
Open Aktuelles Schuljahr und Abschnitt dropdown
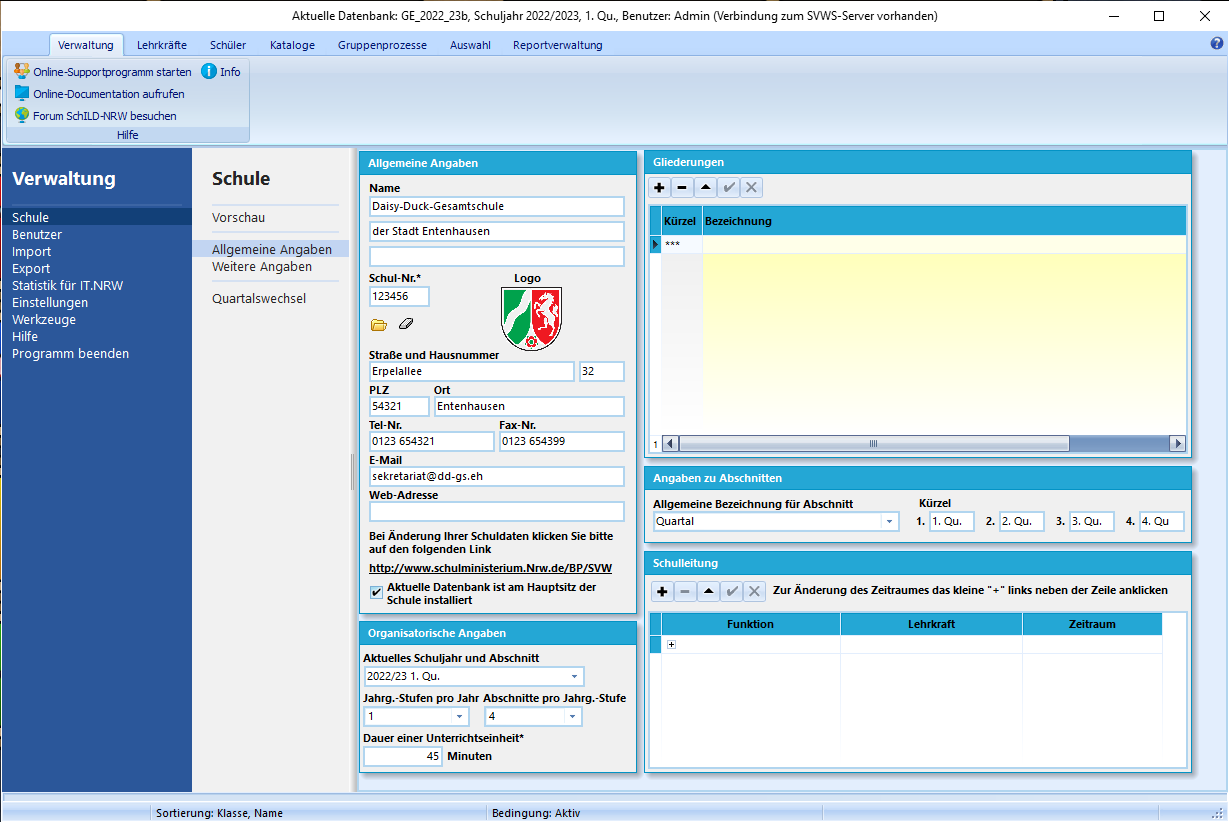click(575, 676)
